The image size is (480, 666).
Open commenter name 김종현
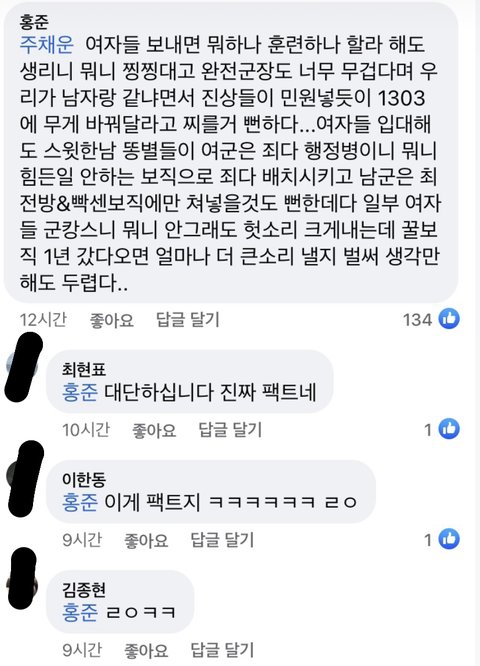point(84,590)
